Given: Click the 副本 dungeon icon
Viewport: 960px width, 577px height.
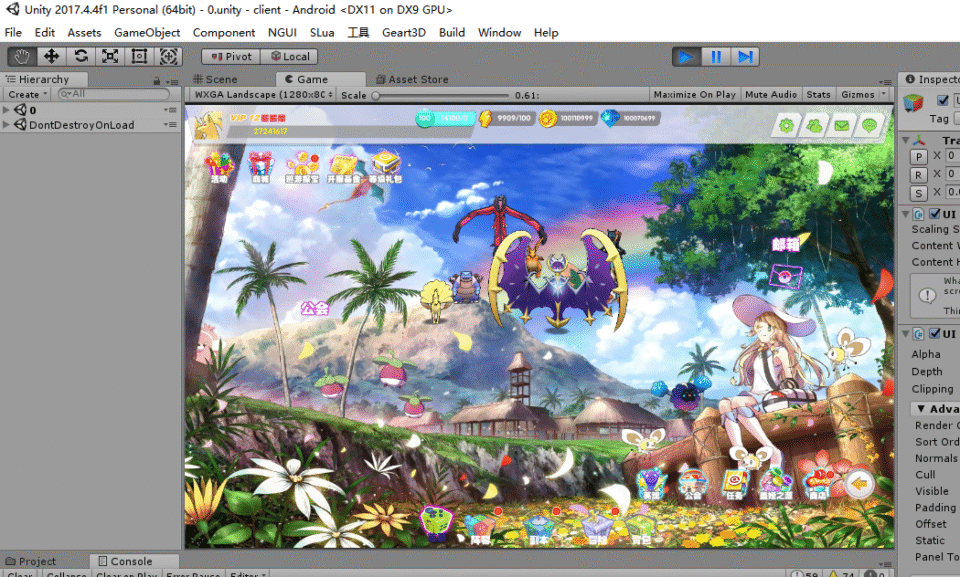Looking at the screenshot, I should 539,529.
